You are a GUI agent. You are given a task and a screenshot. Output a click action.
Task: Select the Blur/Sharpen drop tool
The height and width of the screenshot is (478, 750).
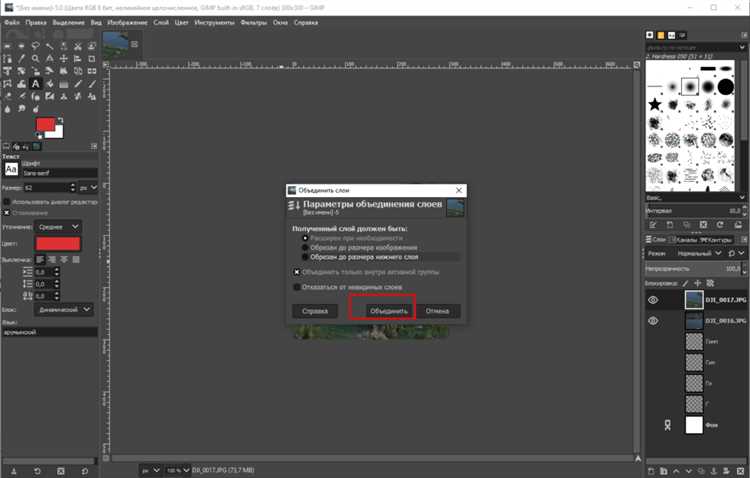pos(8,109)
